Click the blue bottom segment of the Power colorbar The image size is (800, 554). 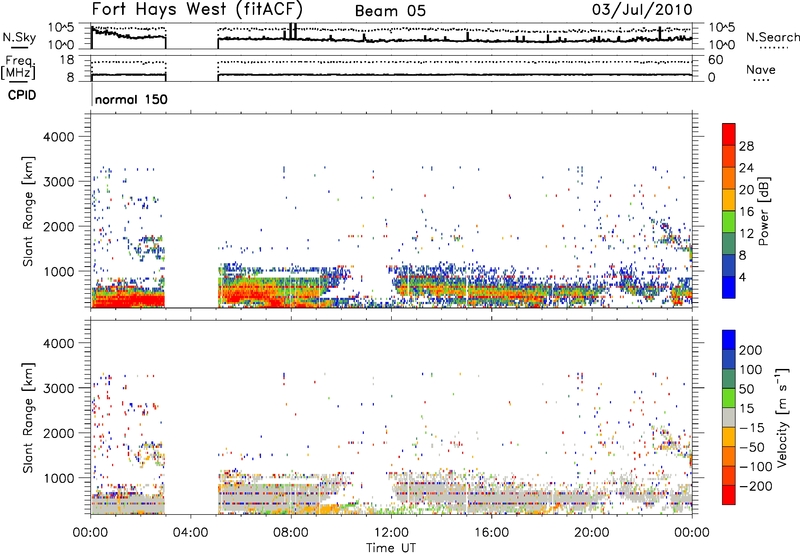point(729,287)
